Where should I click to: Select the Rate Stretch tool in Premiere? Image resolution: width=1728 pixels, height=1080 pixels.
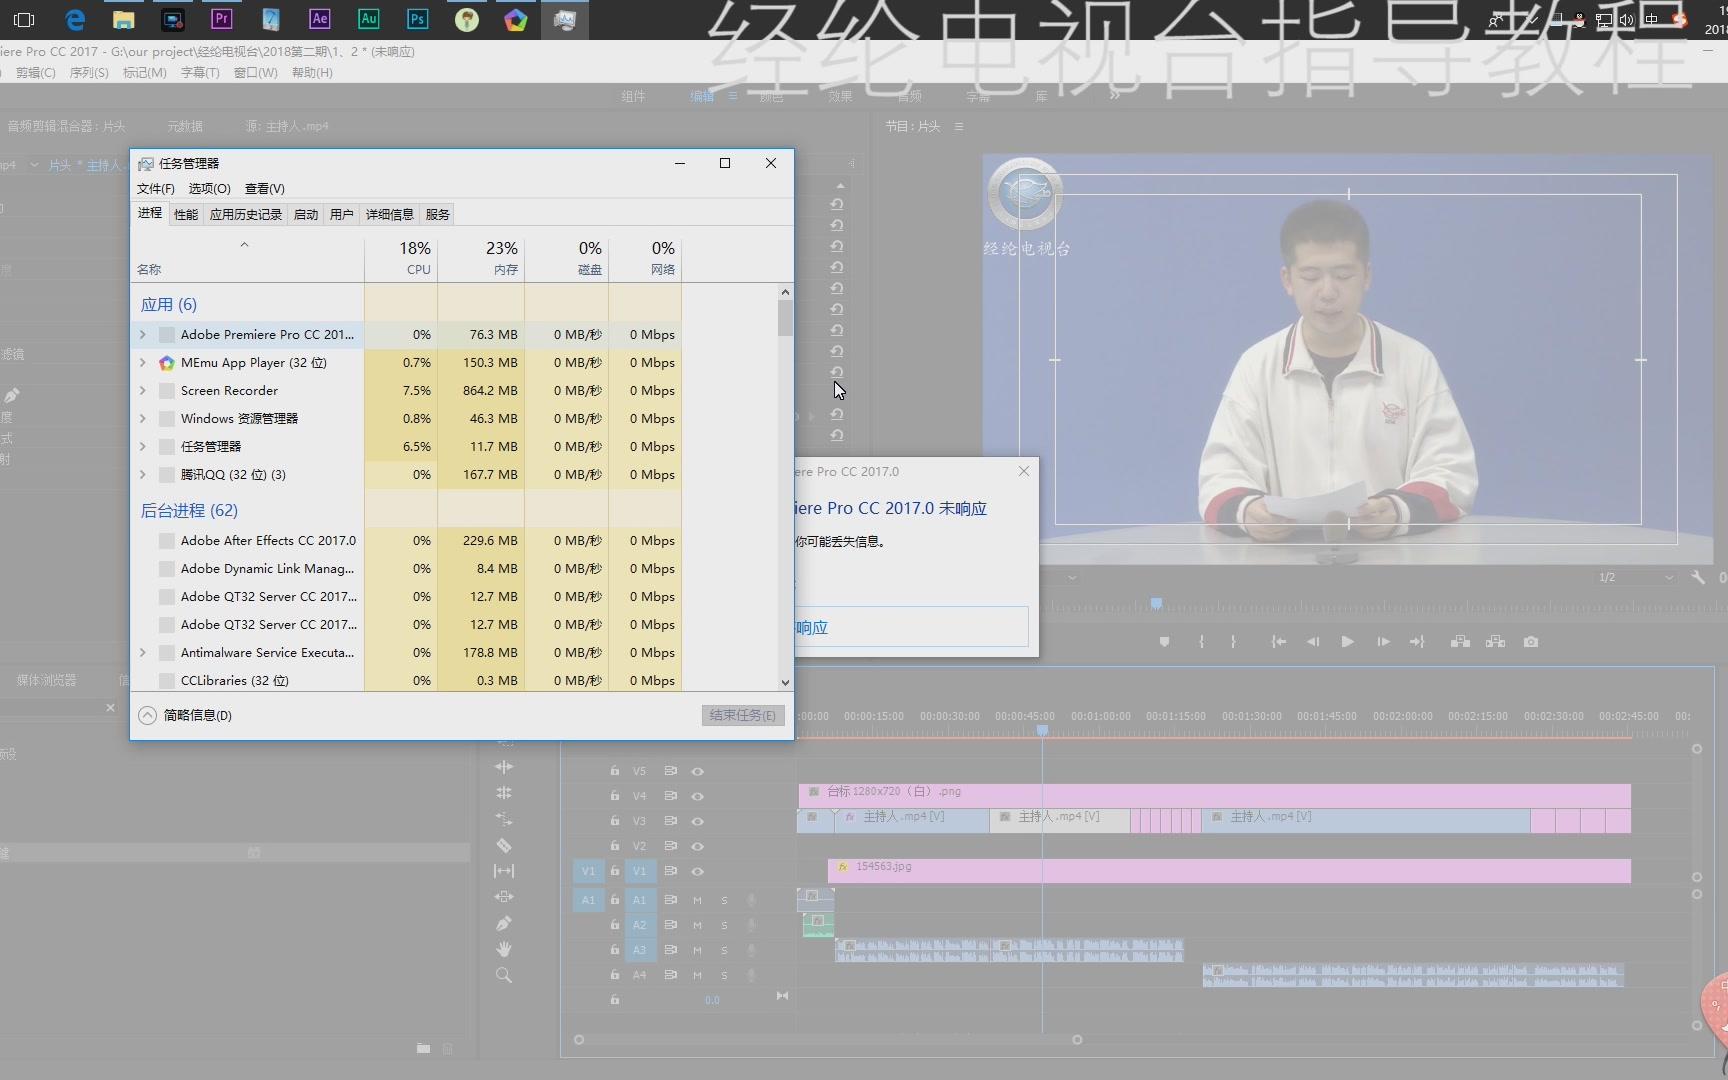tap(504, 819)
